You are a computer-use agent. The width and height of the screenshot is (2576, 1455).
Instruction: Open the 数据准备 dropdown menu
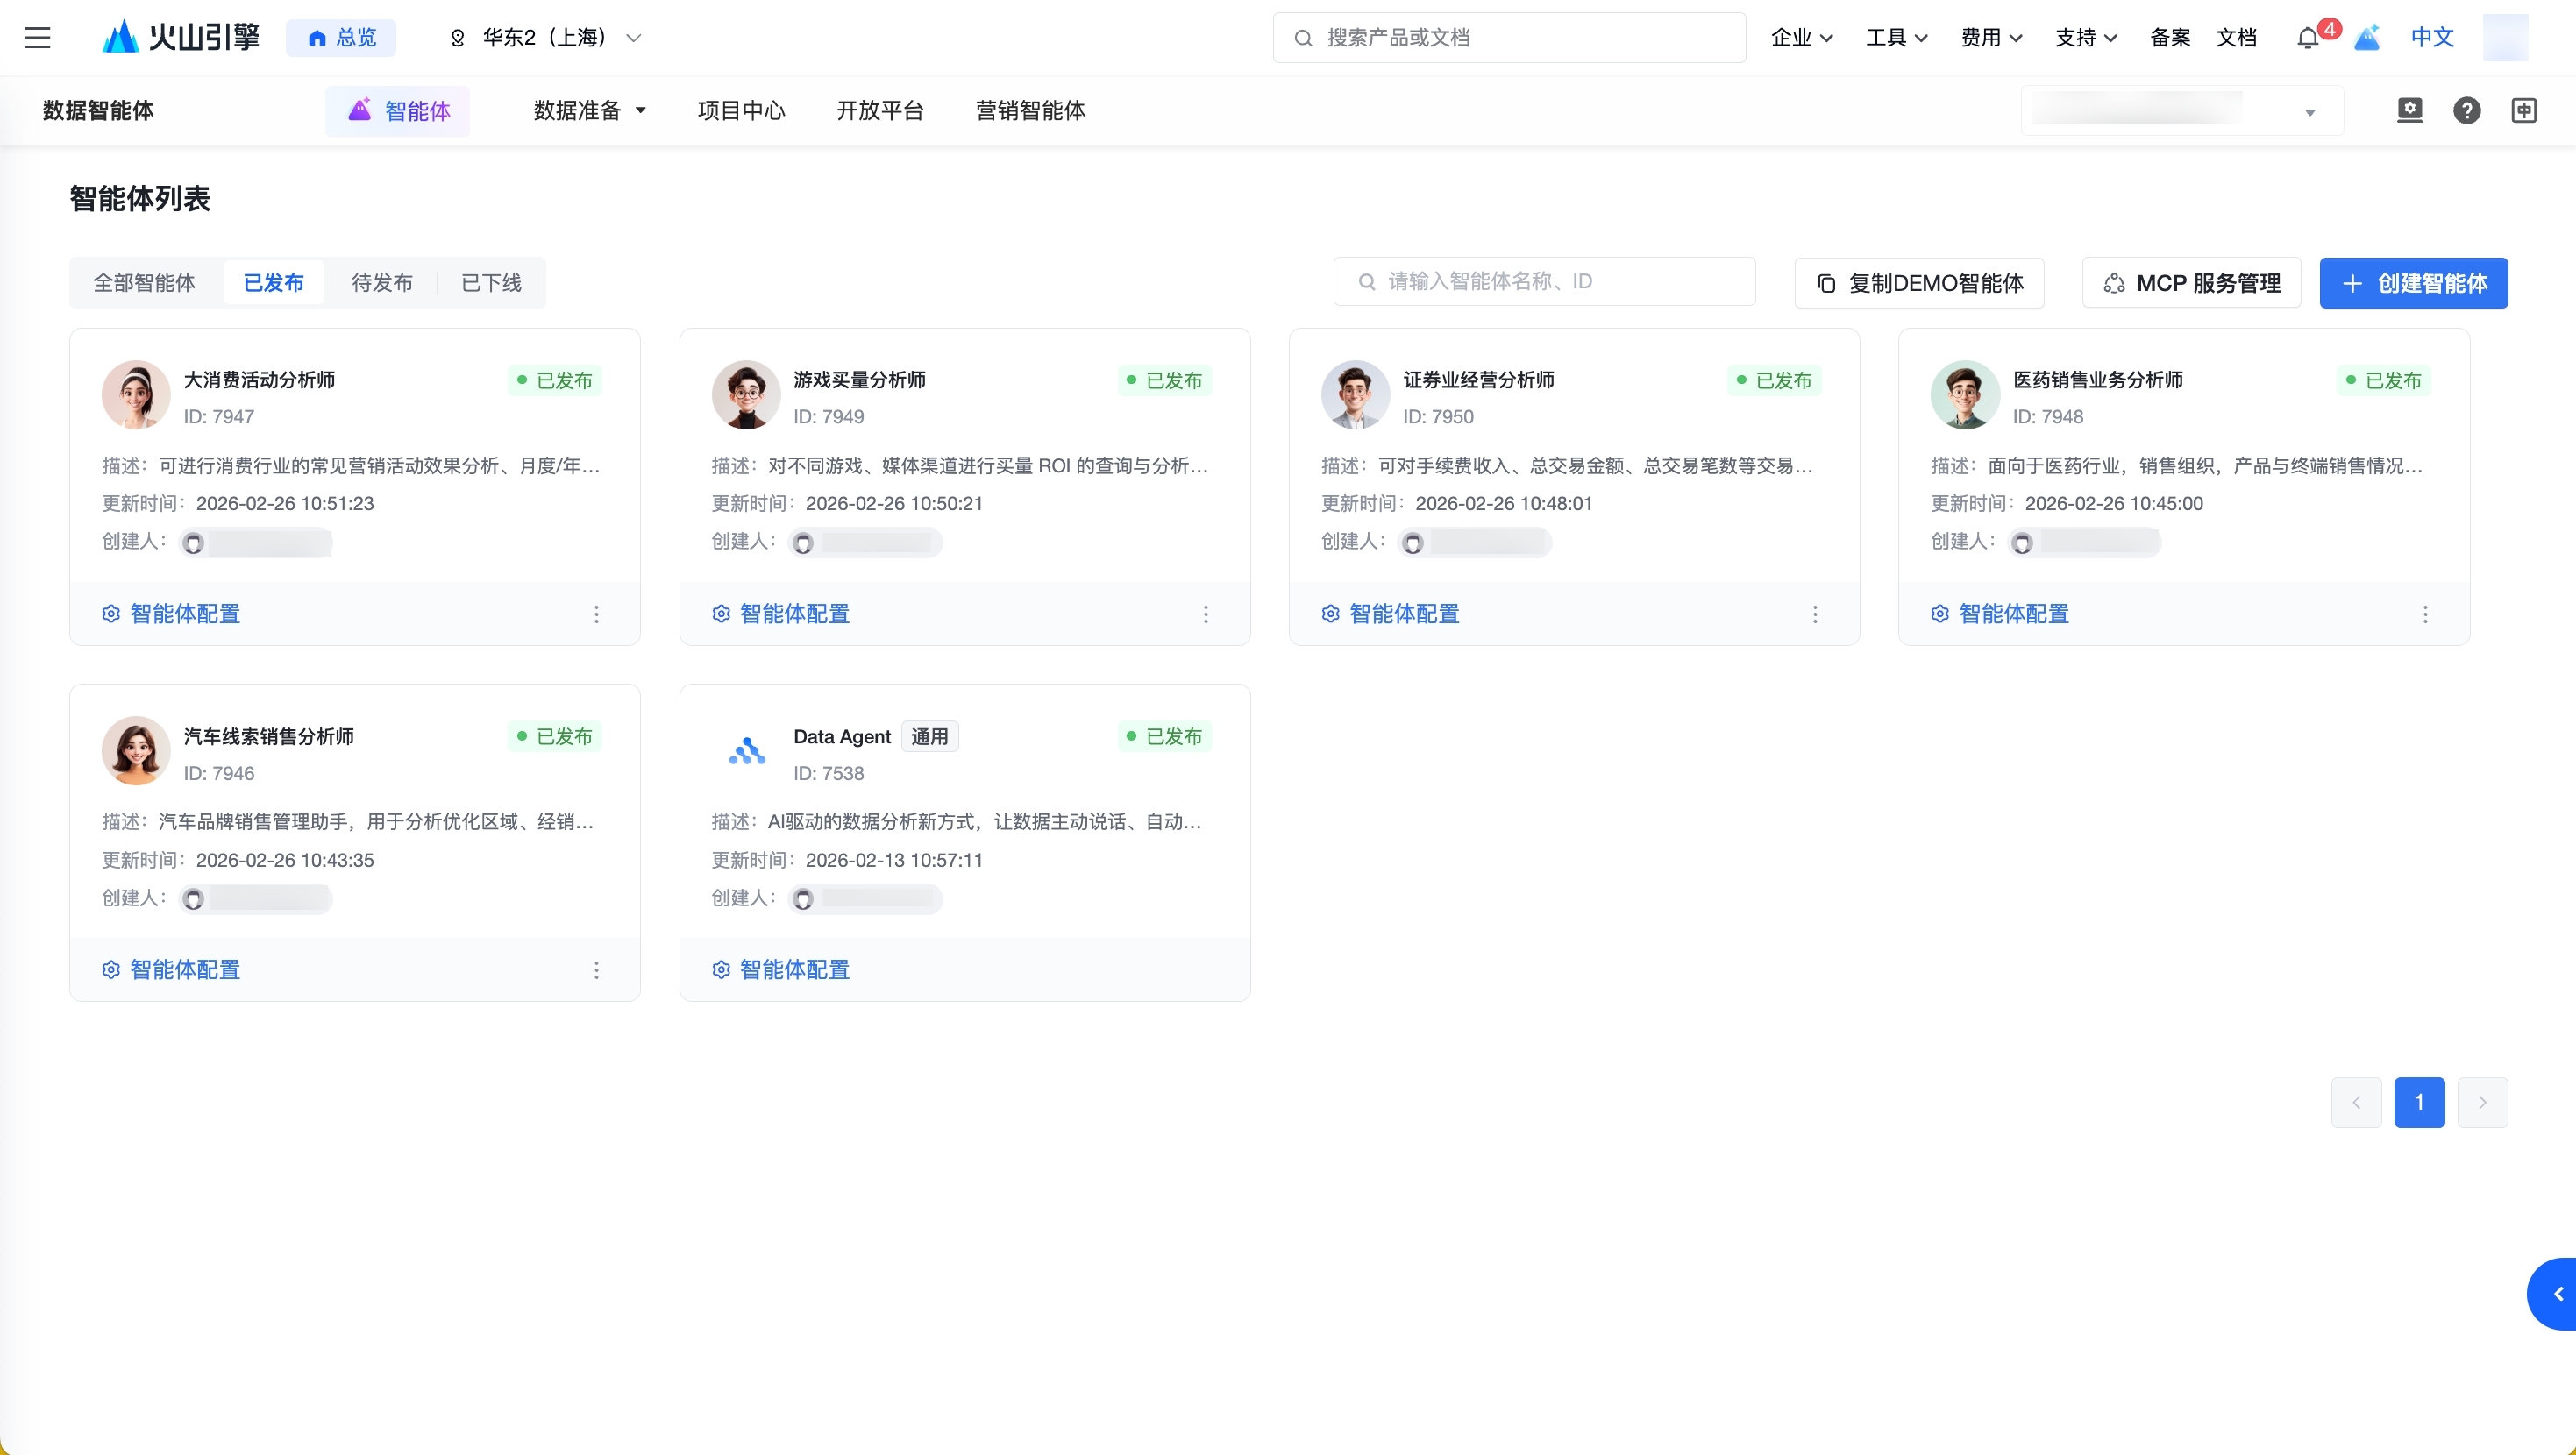point(589,110)
